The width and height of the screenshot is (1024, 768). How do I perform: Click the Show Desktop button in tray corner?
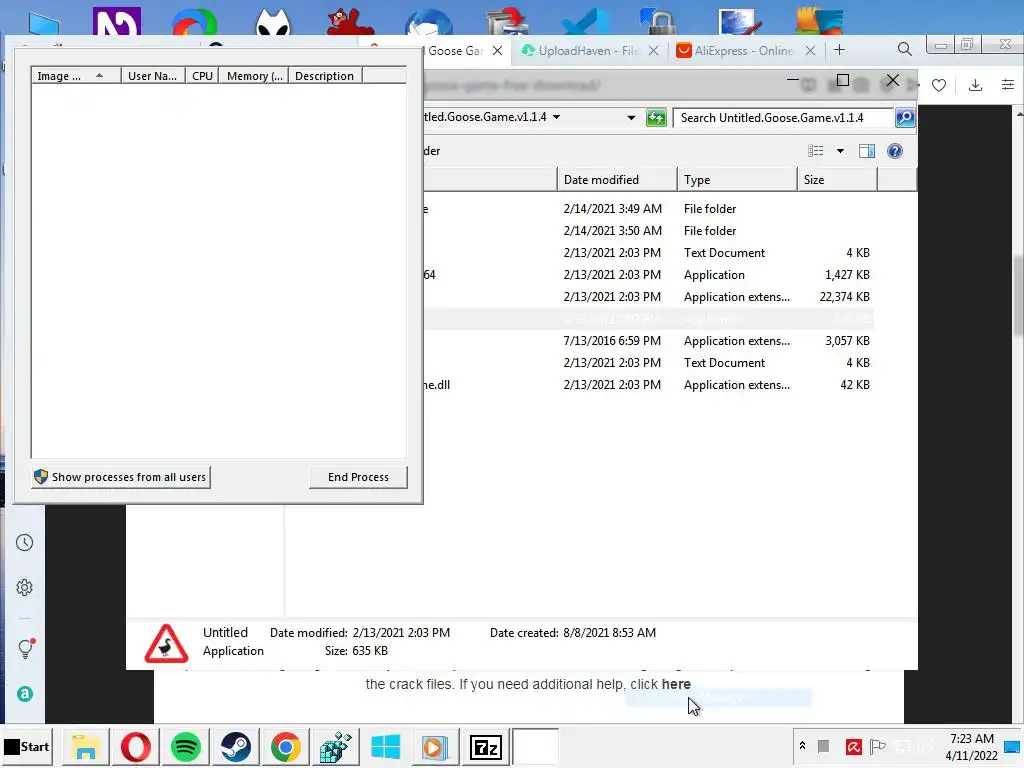point(1013,747)
